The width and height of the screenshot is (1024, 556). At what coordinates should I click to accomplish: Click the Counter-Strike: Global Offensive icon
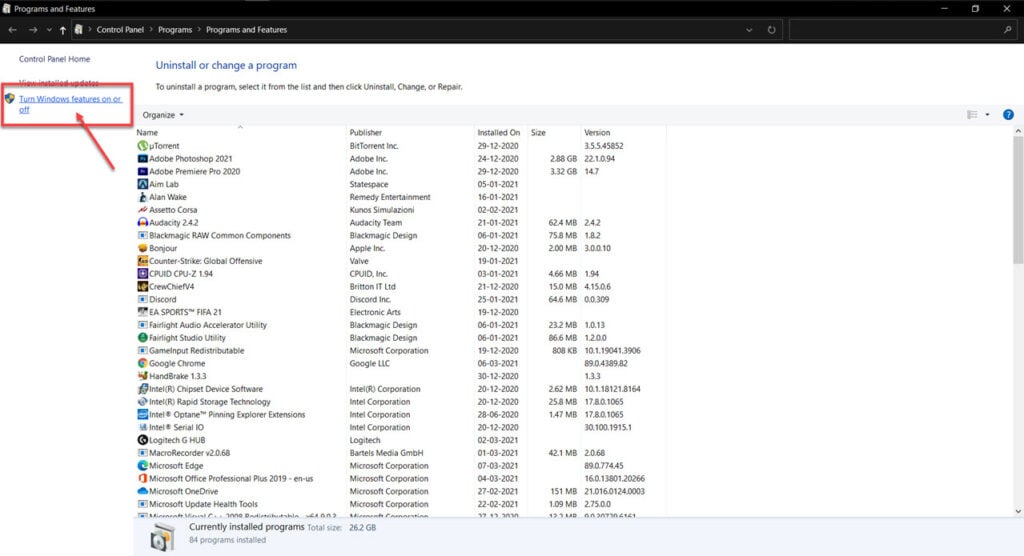point(142,261)
